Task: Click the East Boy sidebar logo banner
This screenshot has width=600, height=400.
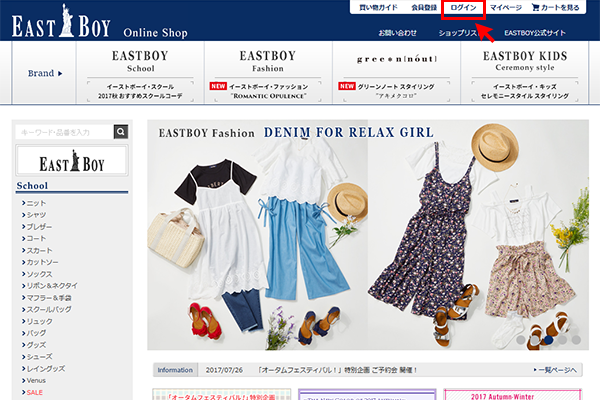Action: click(71, 162)
